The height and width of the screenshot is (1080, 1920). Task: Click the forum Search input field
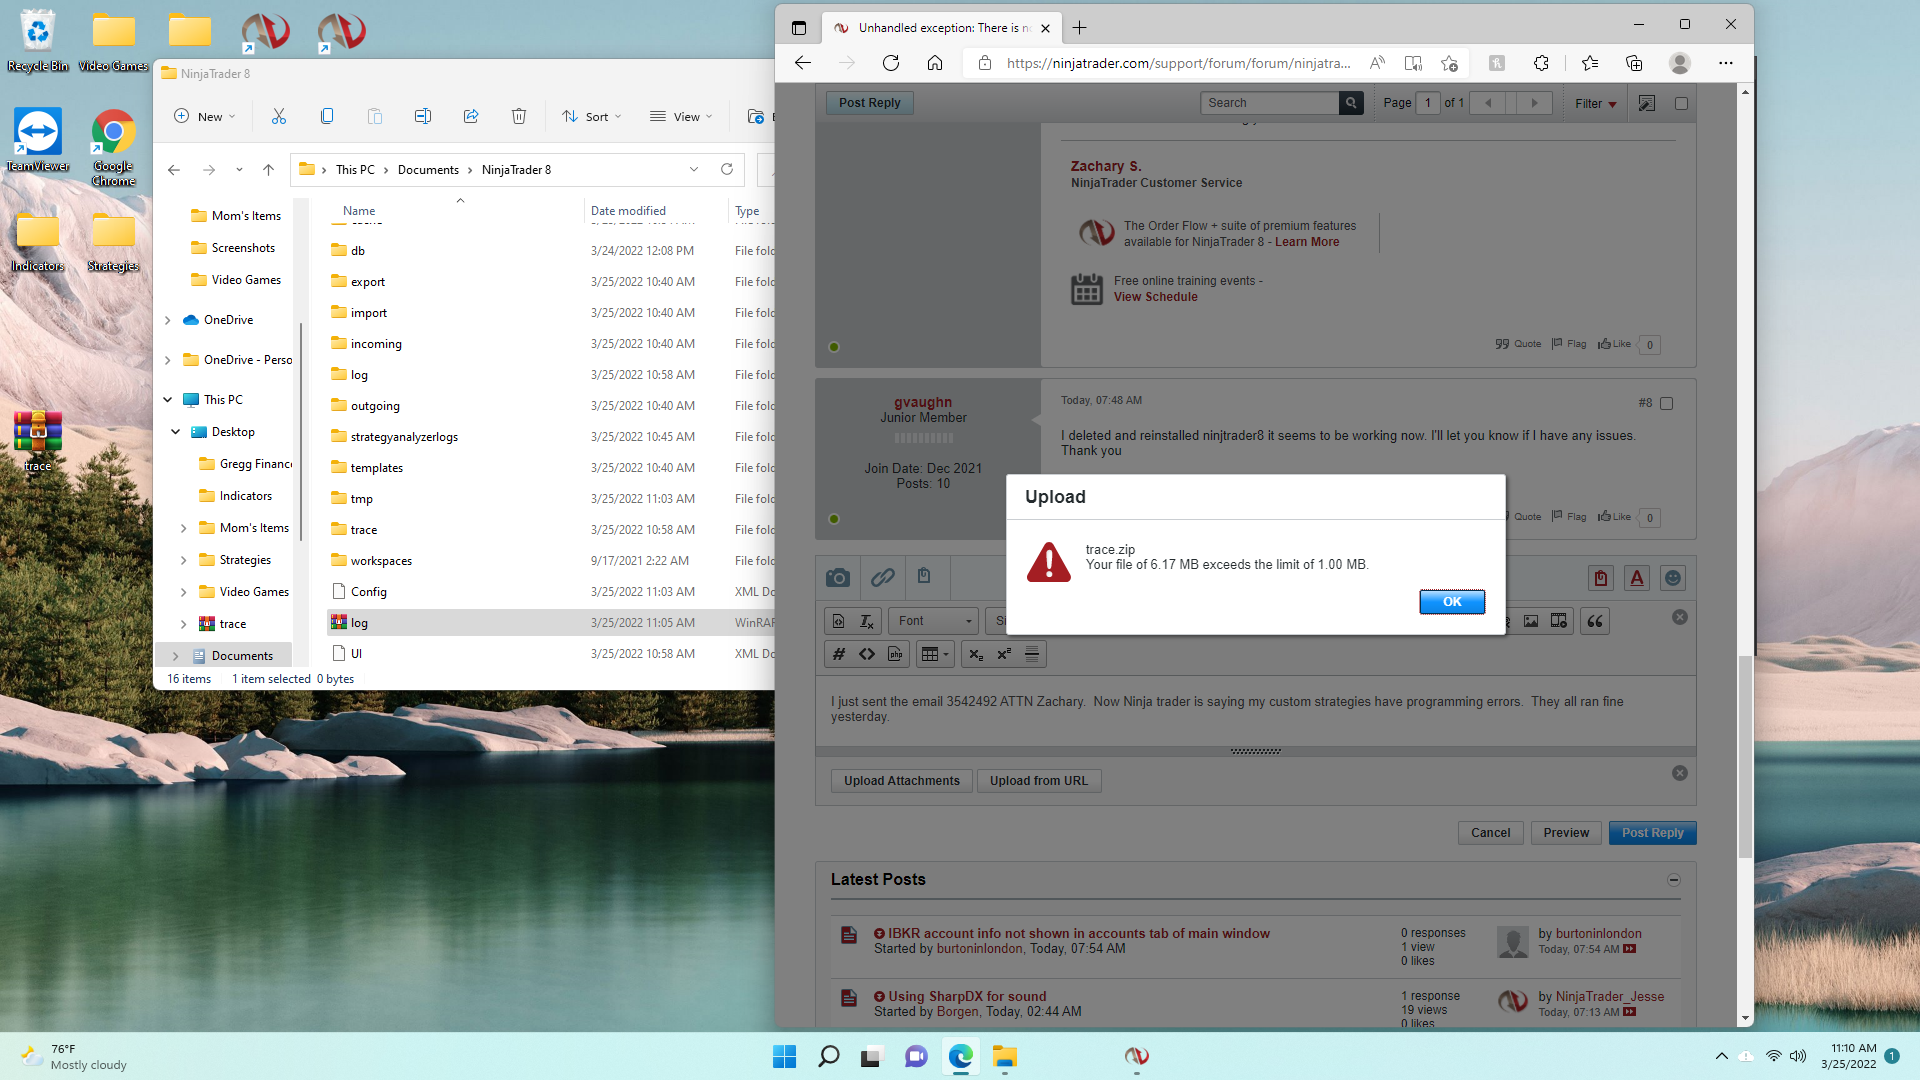click(x=1269, y=103)
